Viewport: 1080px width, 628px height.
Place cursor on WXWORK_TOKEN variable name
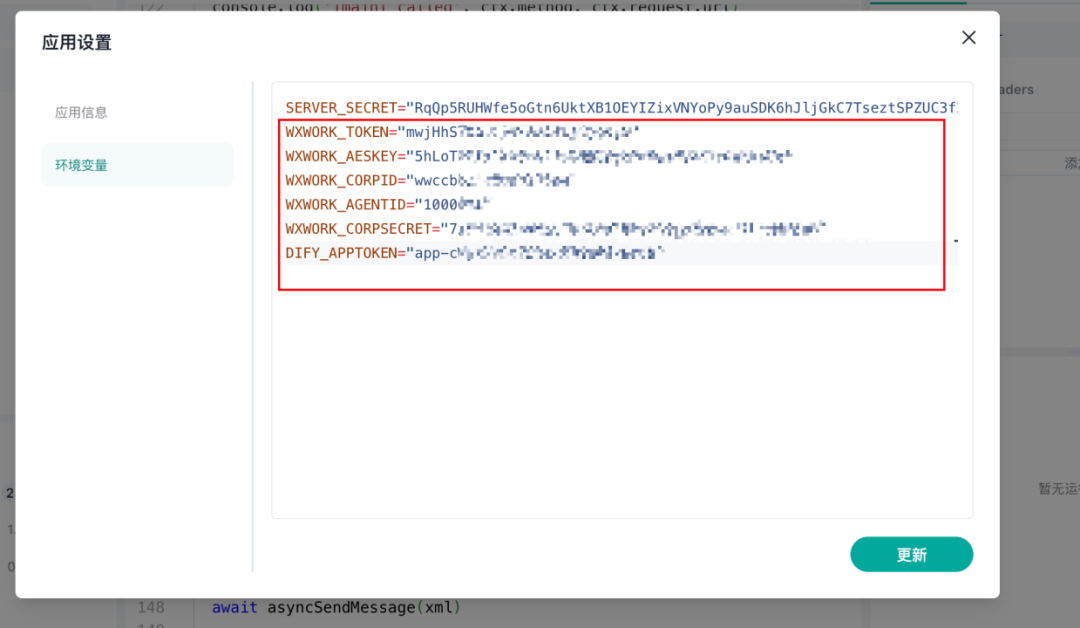[x=337, y=132]
